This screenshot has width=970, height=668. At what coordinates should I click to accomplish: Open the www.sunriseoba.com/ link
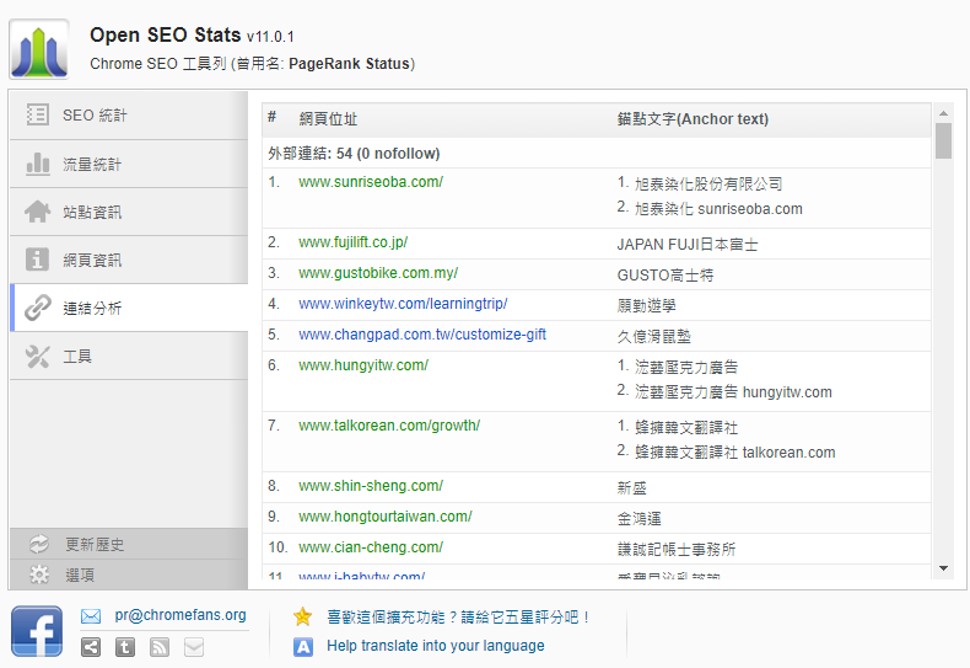(371, 182)
